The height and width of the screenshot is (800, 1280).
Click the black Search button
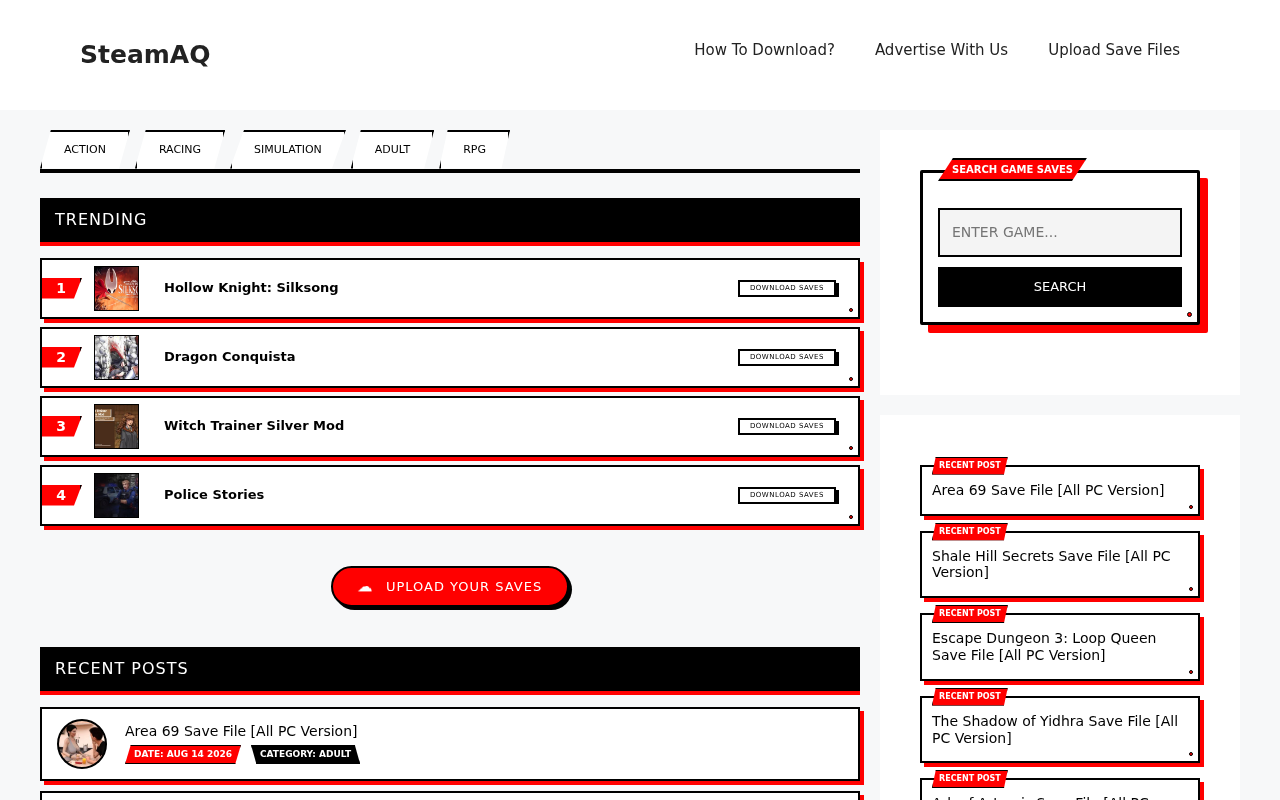click(1060, 287)
